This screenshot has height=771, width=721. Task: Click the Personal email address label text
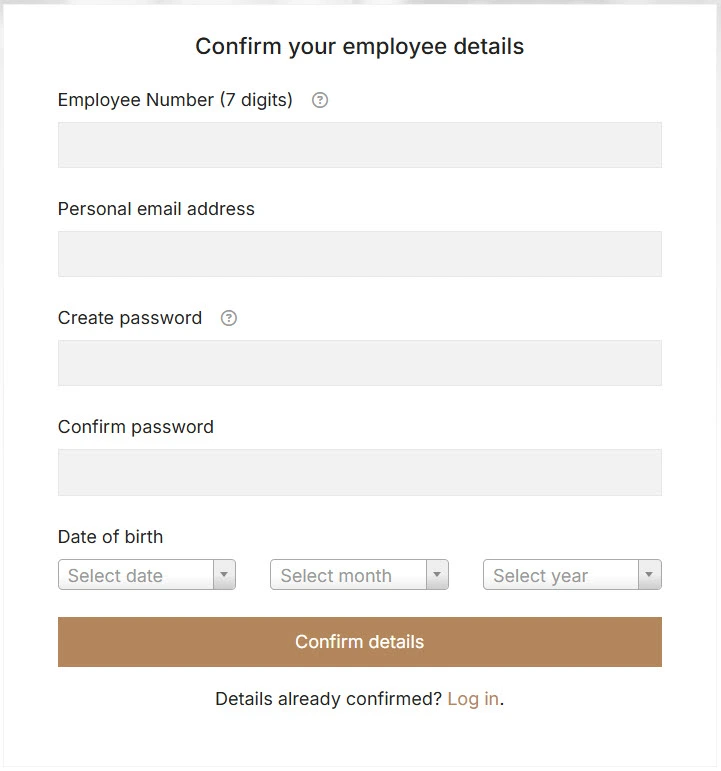[x=156, y=209]
